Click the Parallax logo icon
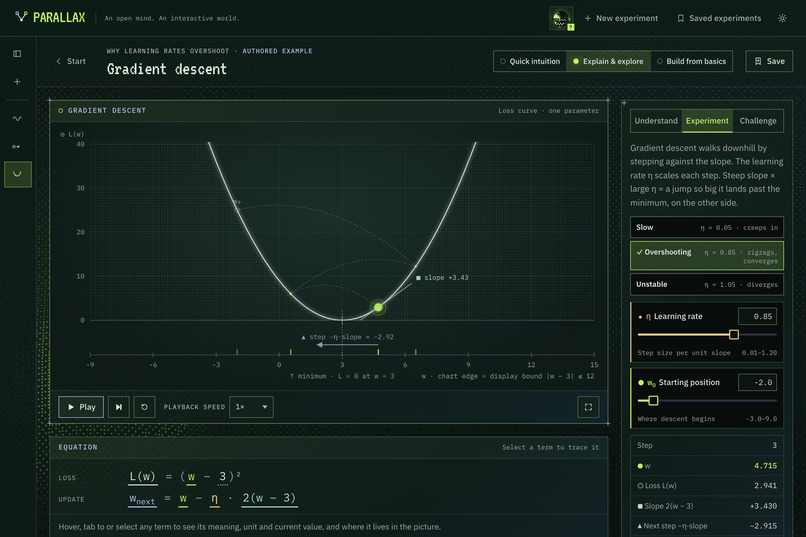806x537 pixels. coord(21,17)
